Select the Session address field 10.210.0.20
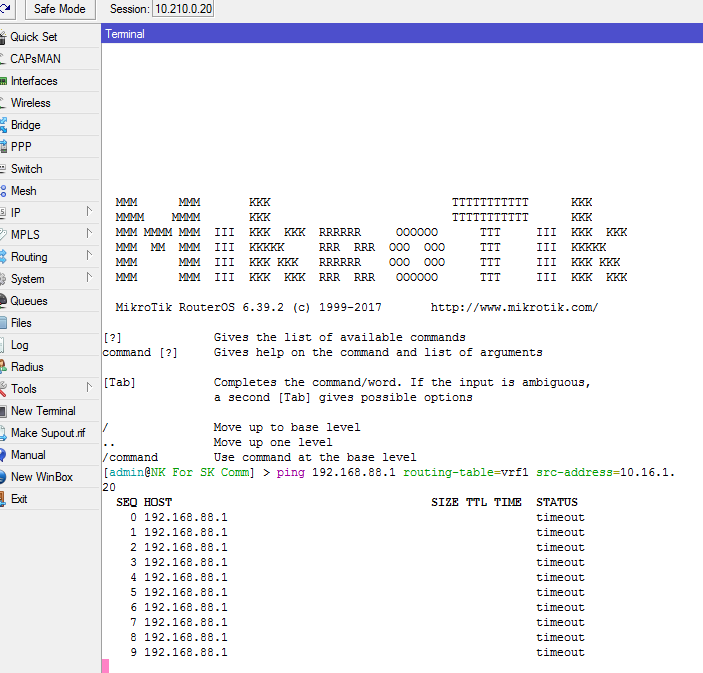 [x=183, y=9]
